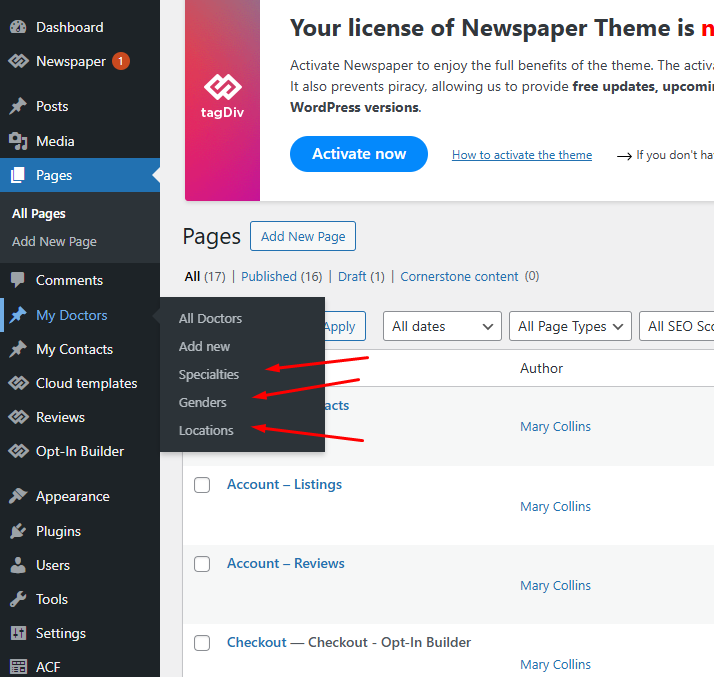The width and height of the screenshot is (714, 677).
Task: Click Mary Collins in the Checkout row
Action: pos(555,664)
